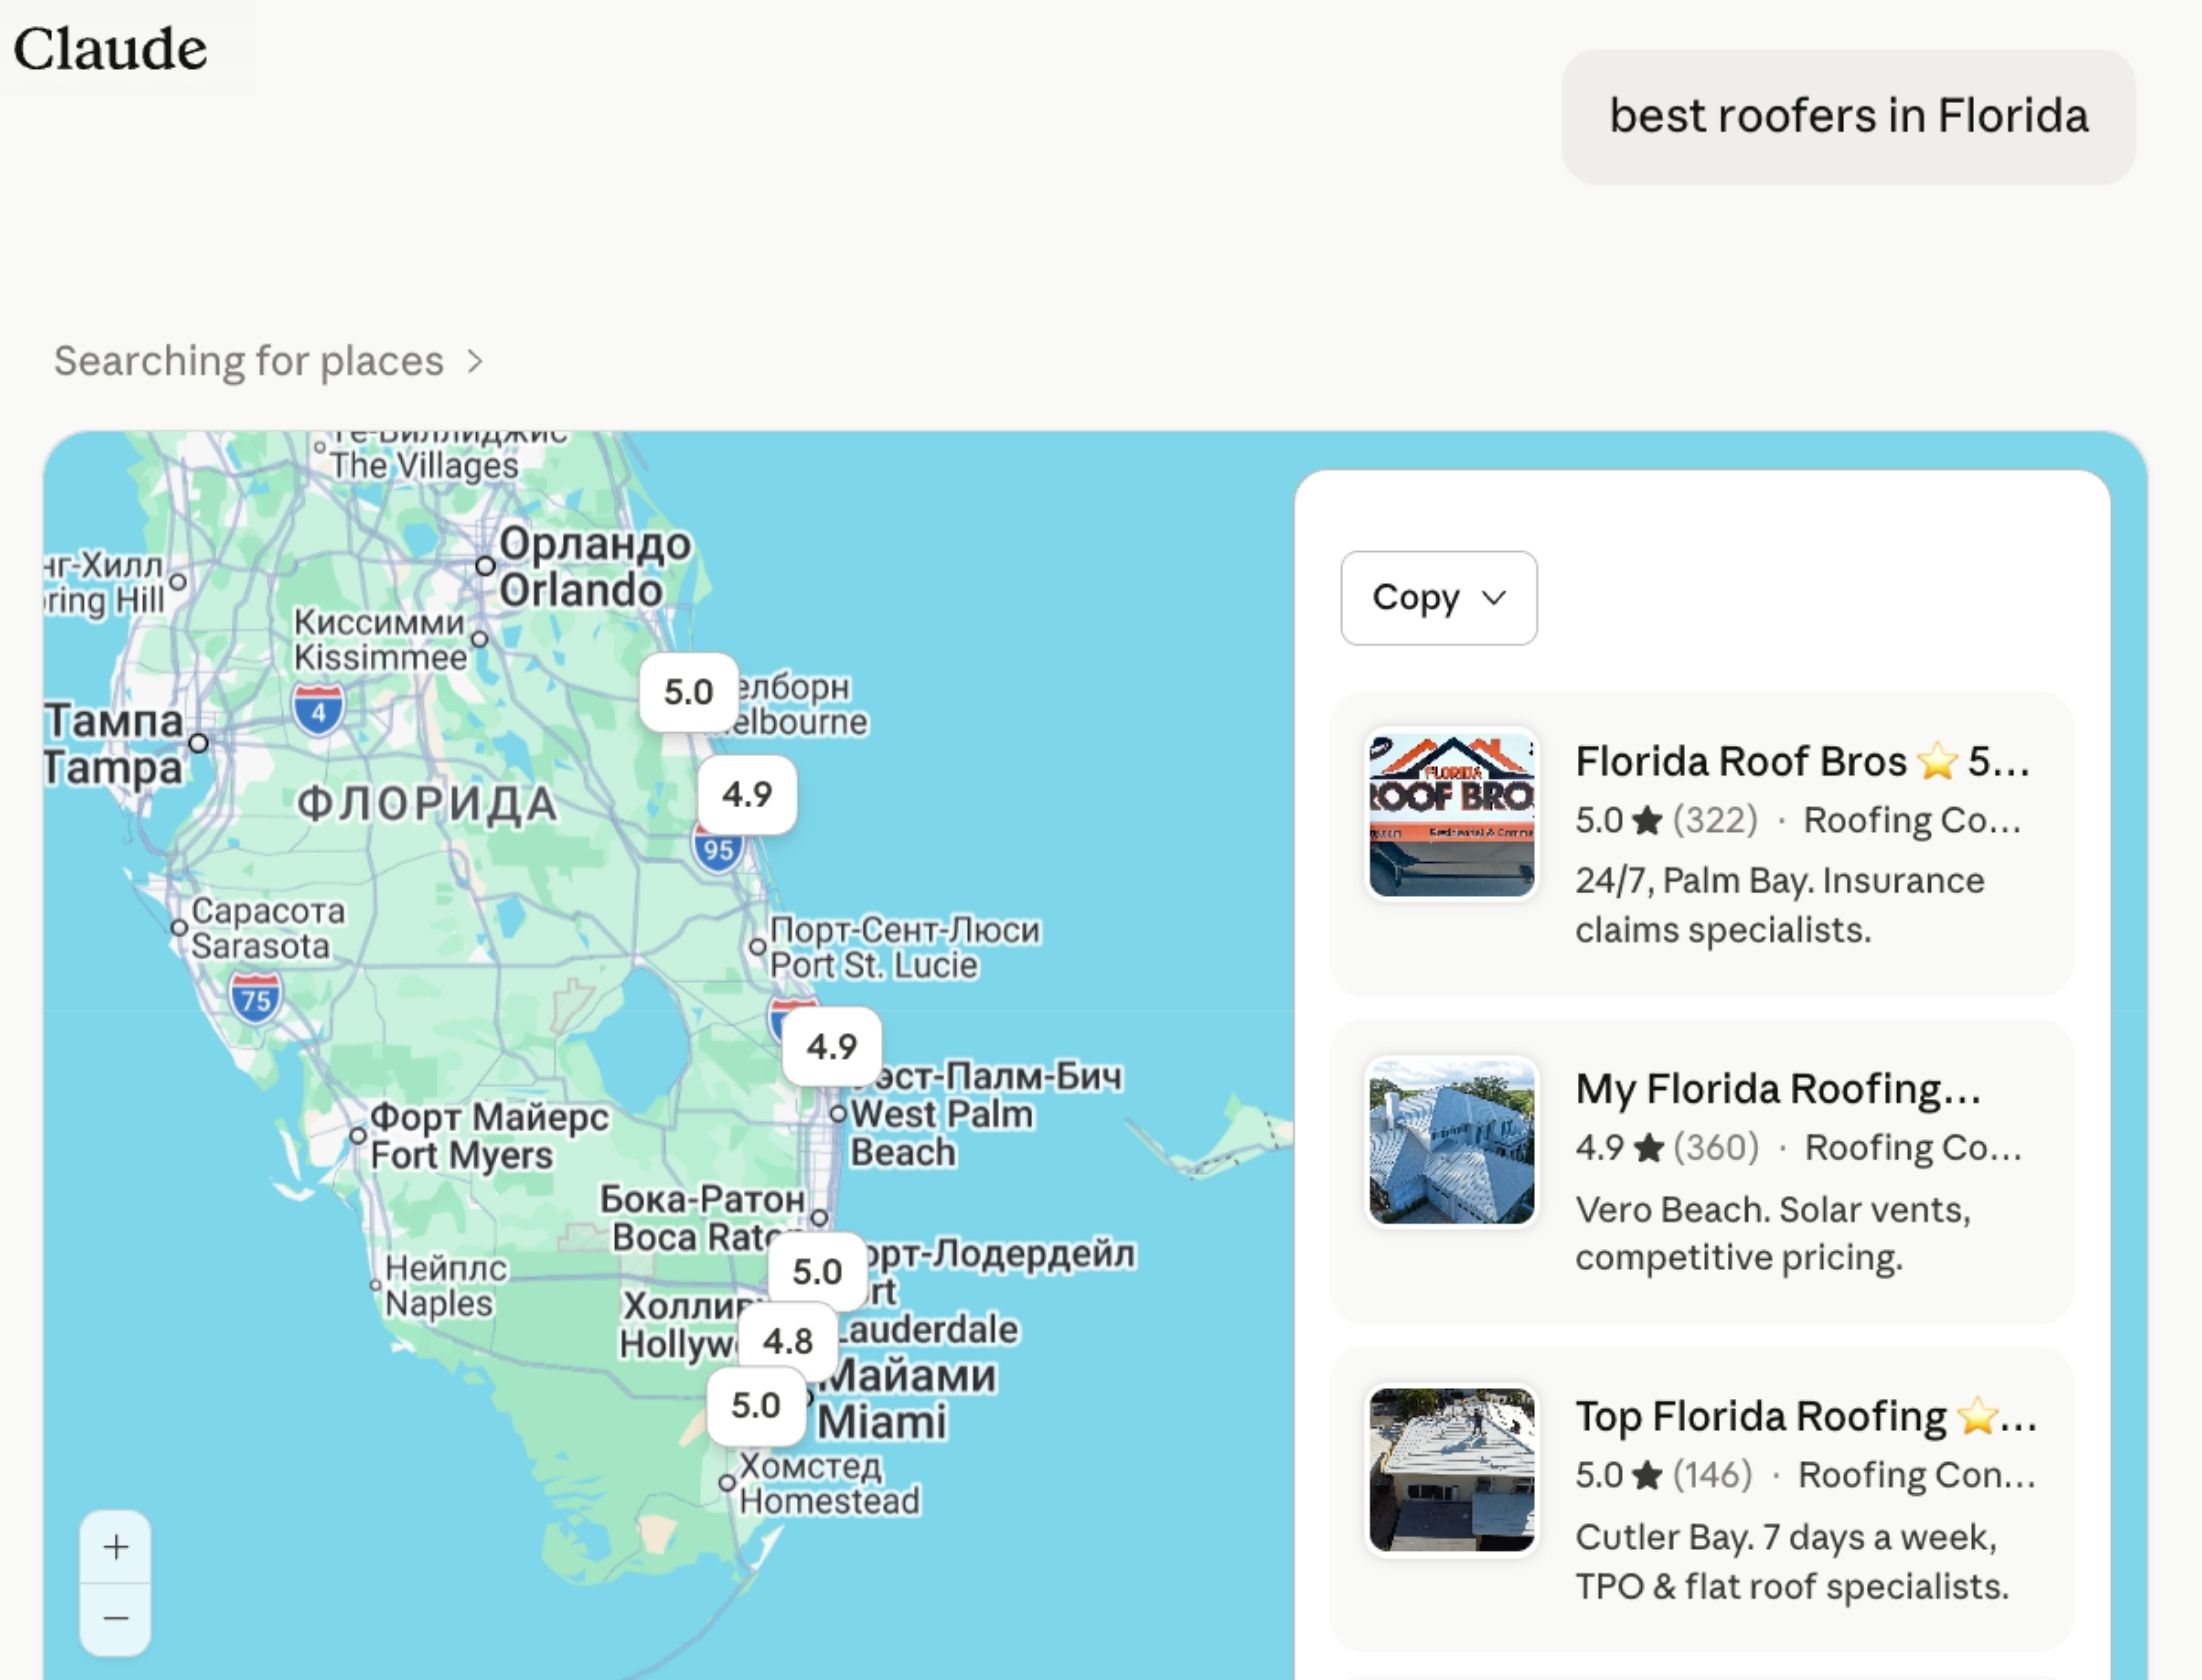
Task: Click the Vero Beach description text
Action: coord(1773,1234)
